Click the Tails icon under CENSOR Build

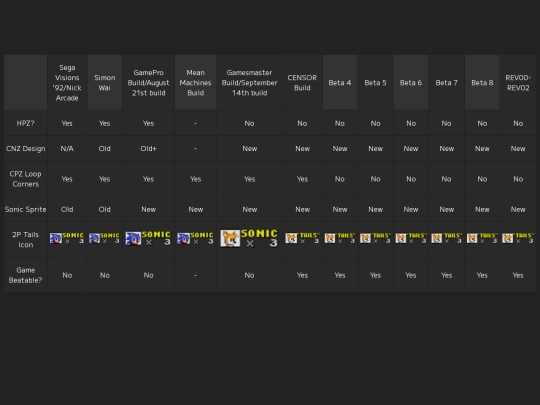coord(302,238)
